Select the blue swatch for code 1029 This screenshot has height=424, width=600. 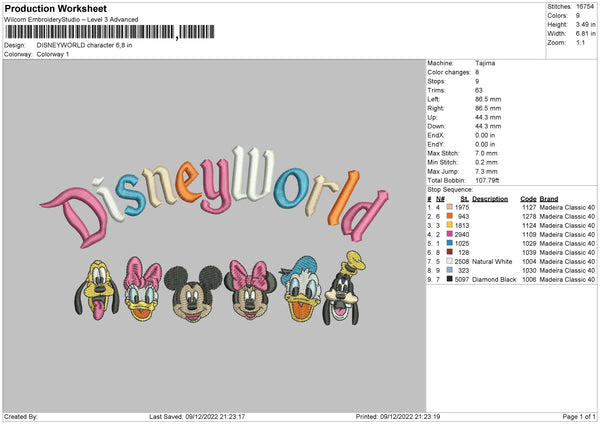450,243
